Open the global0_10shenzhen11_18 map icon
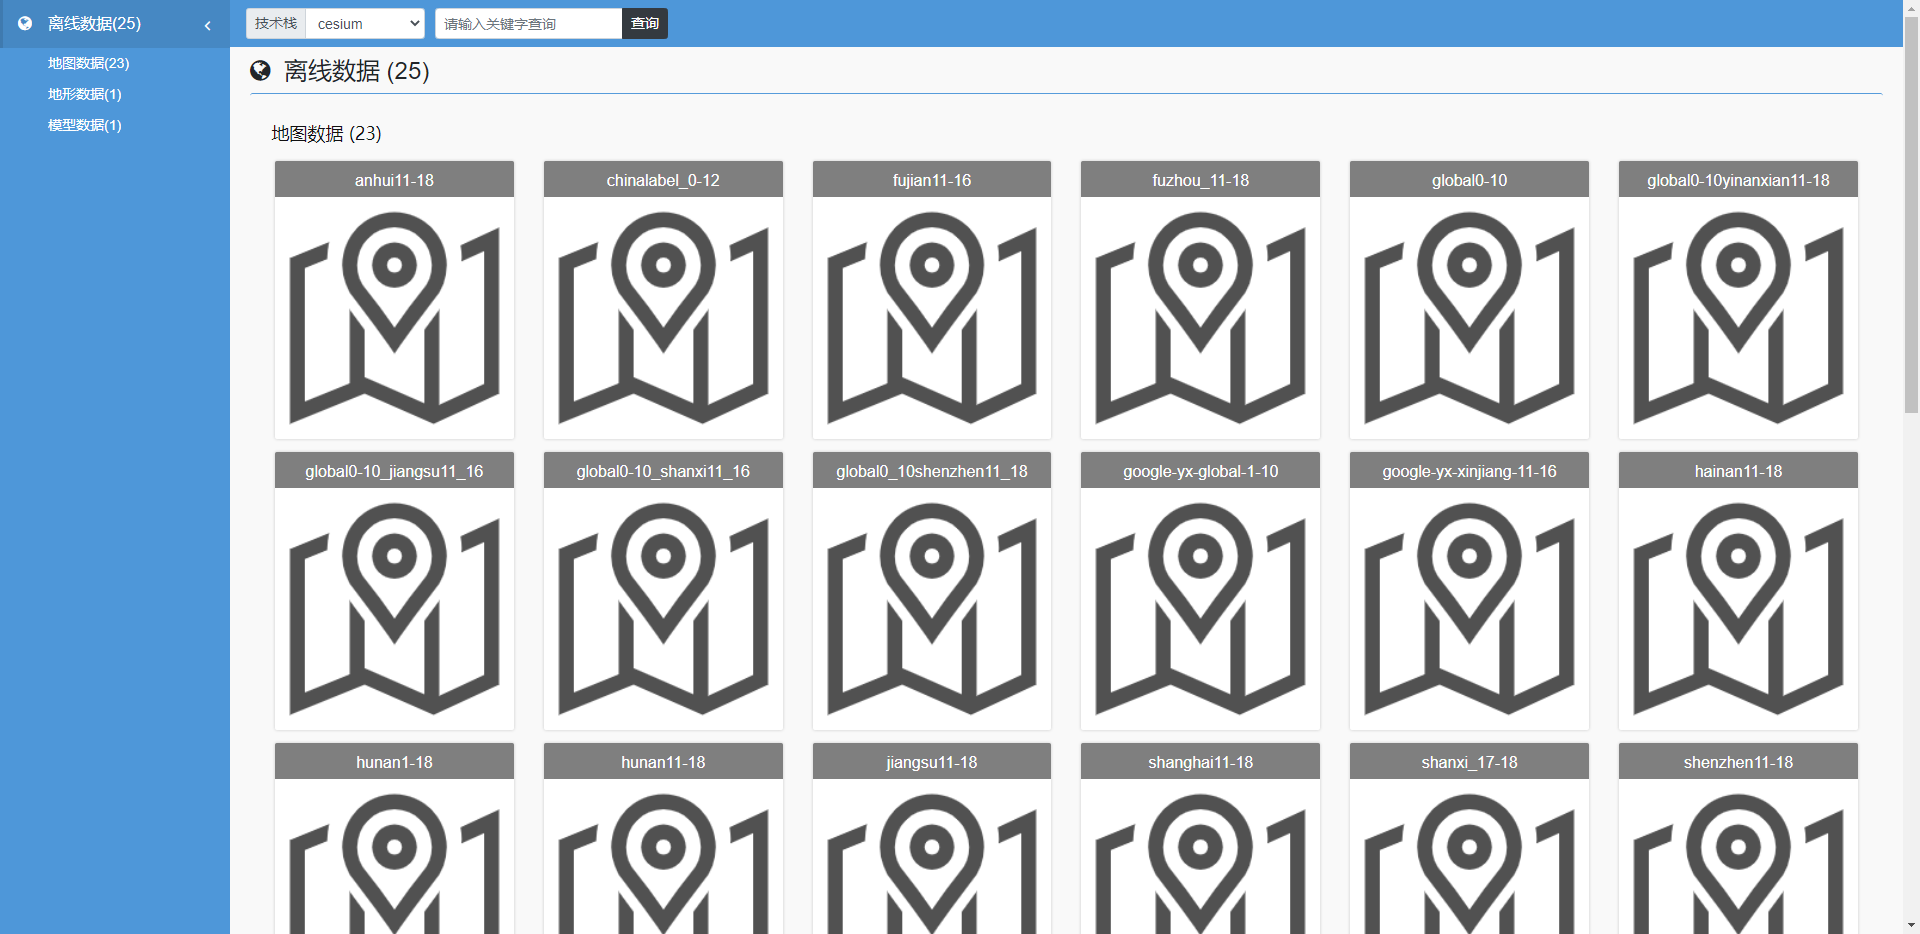 (x=932, y=609)
